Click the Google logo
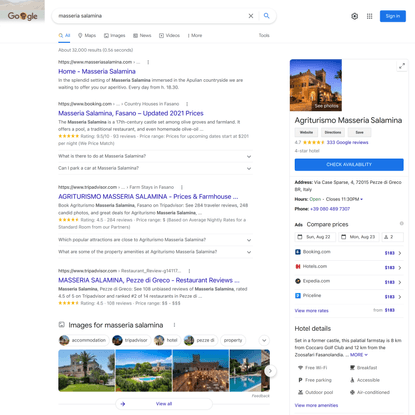Screen dimensions: 415x415 coord(22,16)
